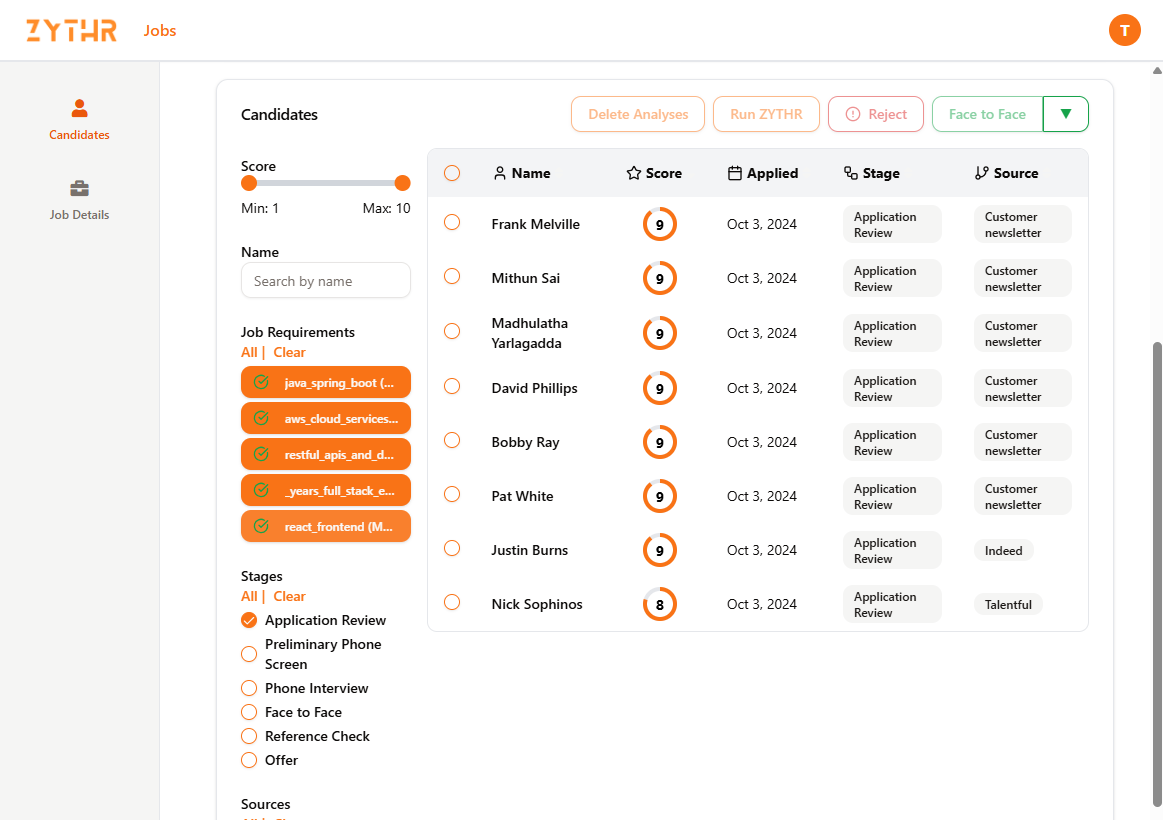
Task: Click the Score slider maximum handle
Action: [402, 183]
